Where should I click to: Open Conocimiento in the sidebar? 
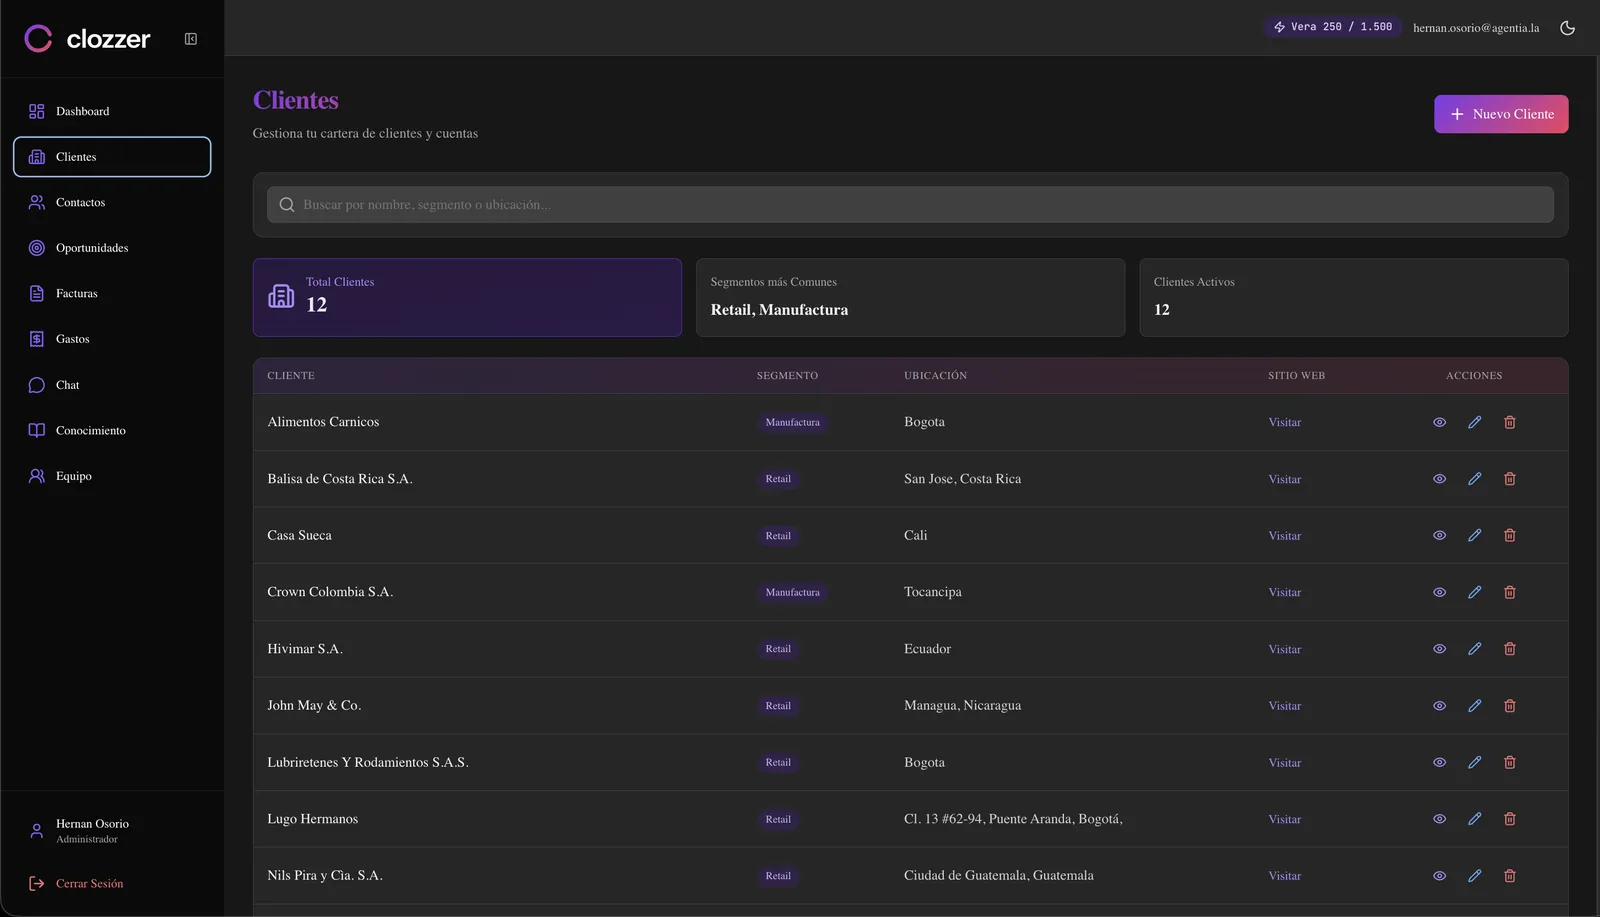pyautogui.click(x=112, y=431)
